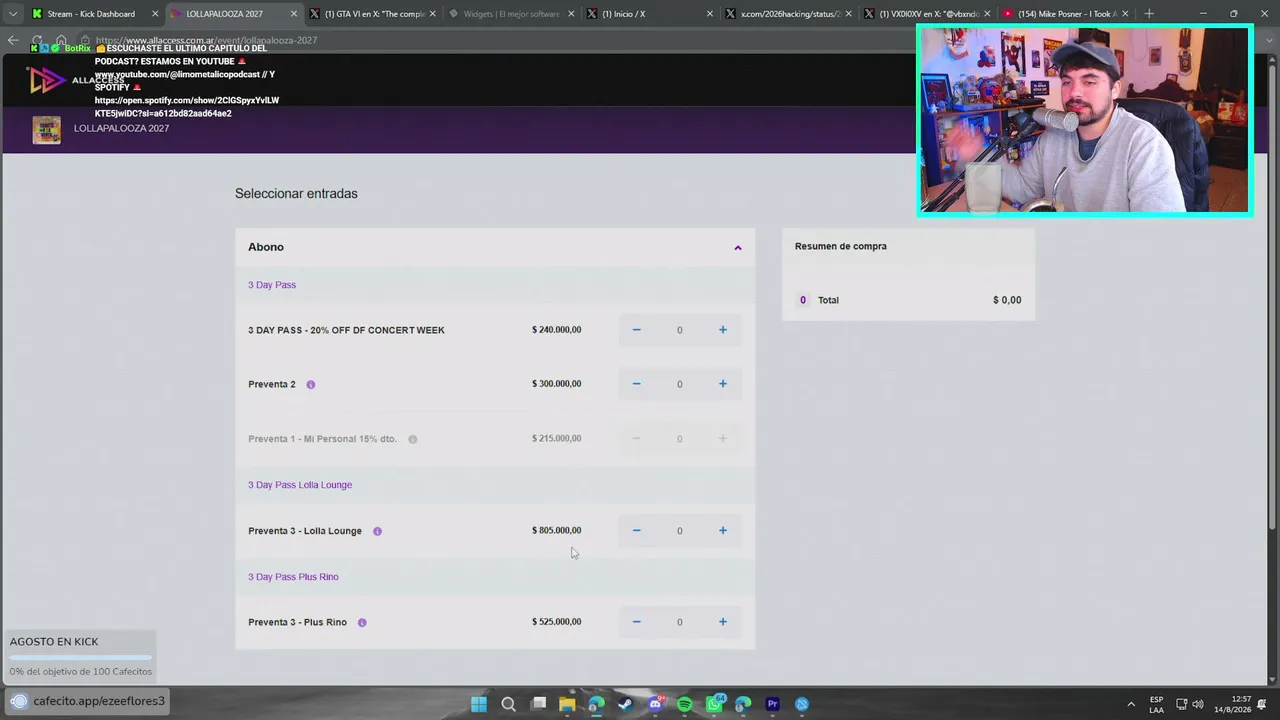
Task: Open Windows taskbar search
Action: point(508,704)
